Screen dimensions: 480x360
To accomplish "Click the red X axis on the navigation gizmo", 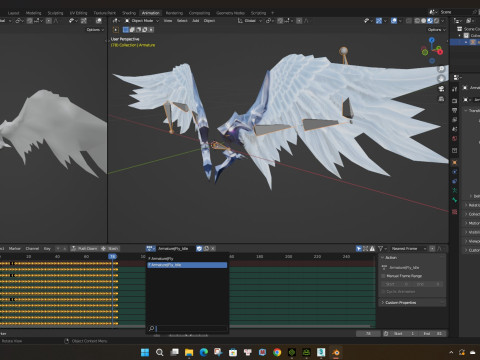I will tap(440, 52).
